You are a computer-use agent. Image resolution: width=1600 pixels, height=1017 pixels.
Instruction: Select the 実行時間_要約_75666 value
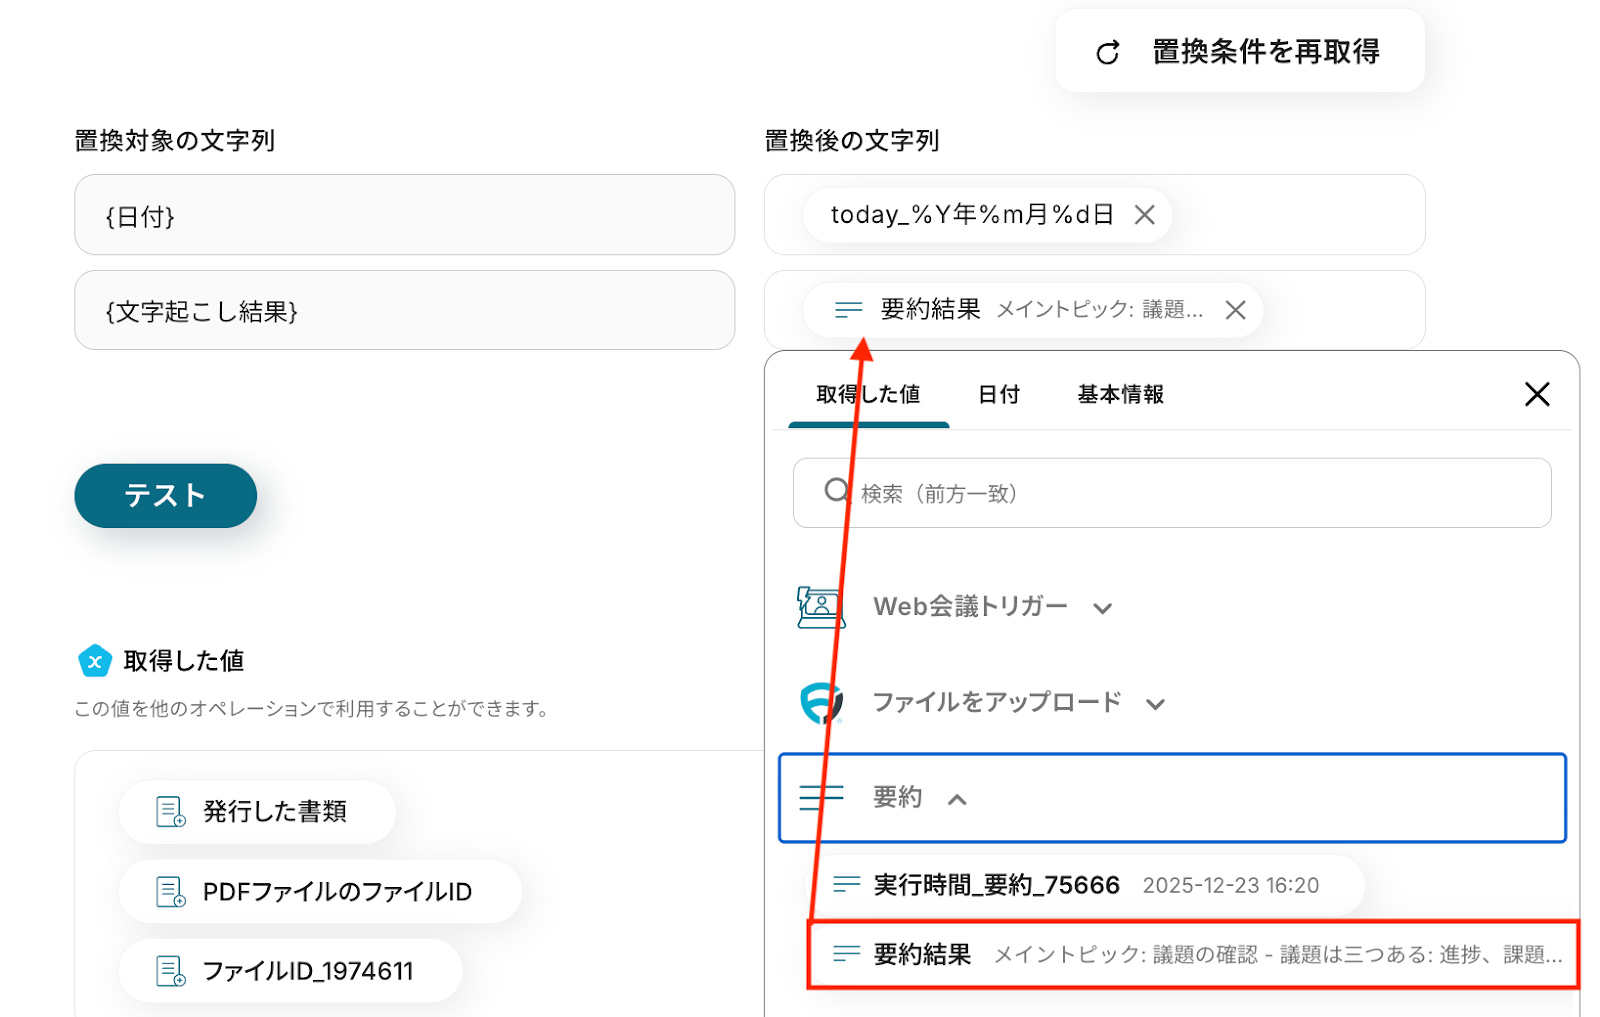pyautogui.click(x=1085, y=885)
